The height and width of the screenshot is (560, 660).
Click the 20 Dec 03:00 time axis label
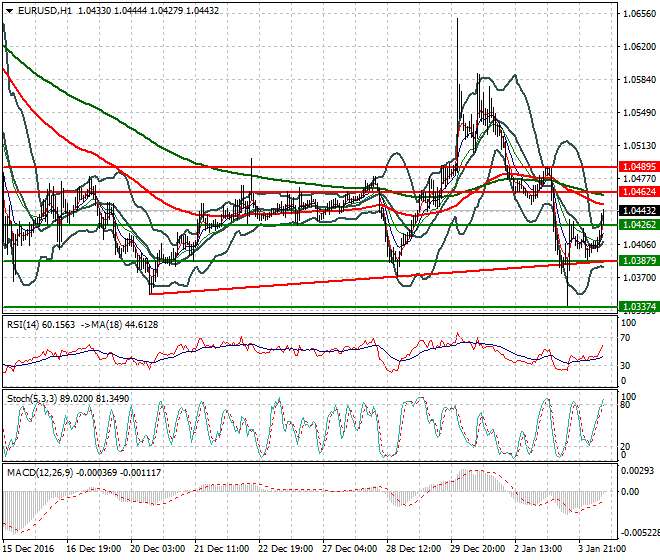[x=157, y=549]
